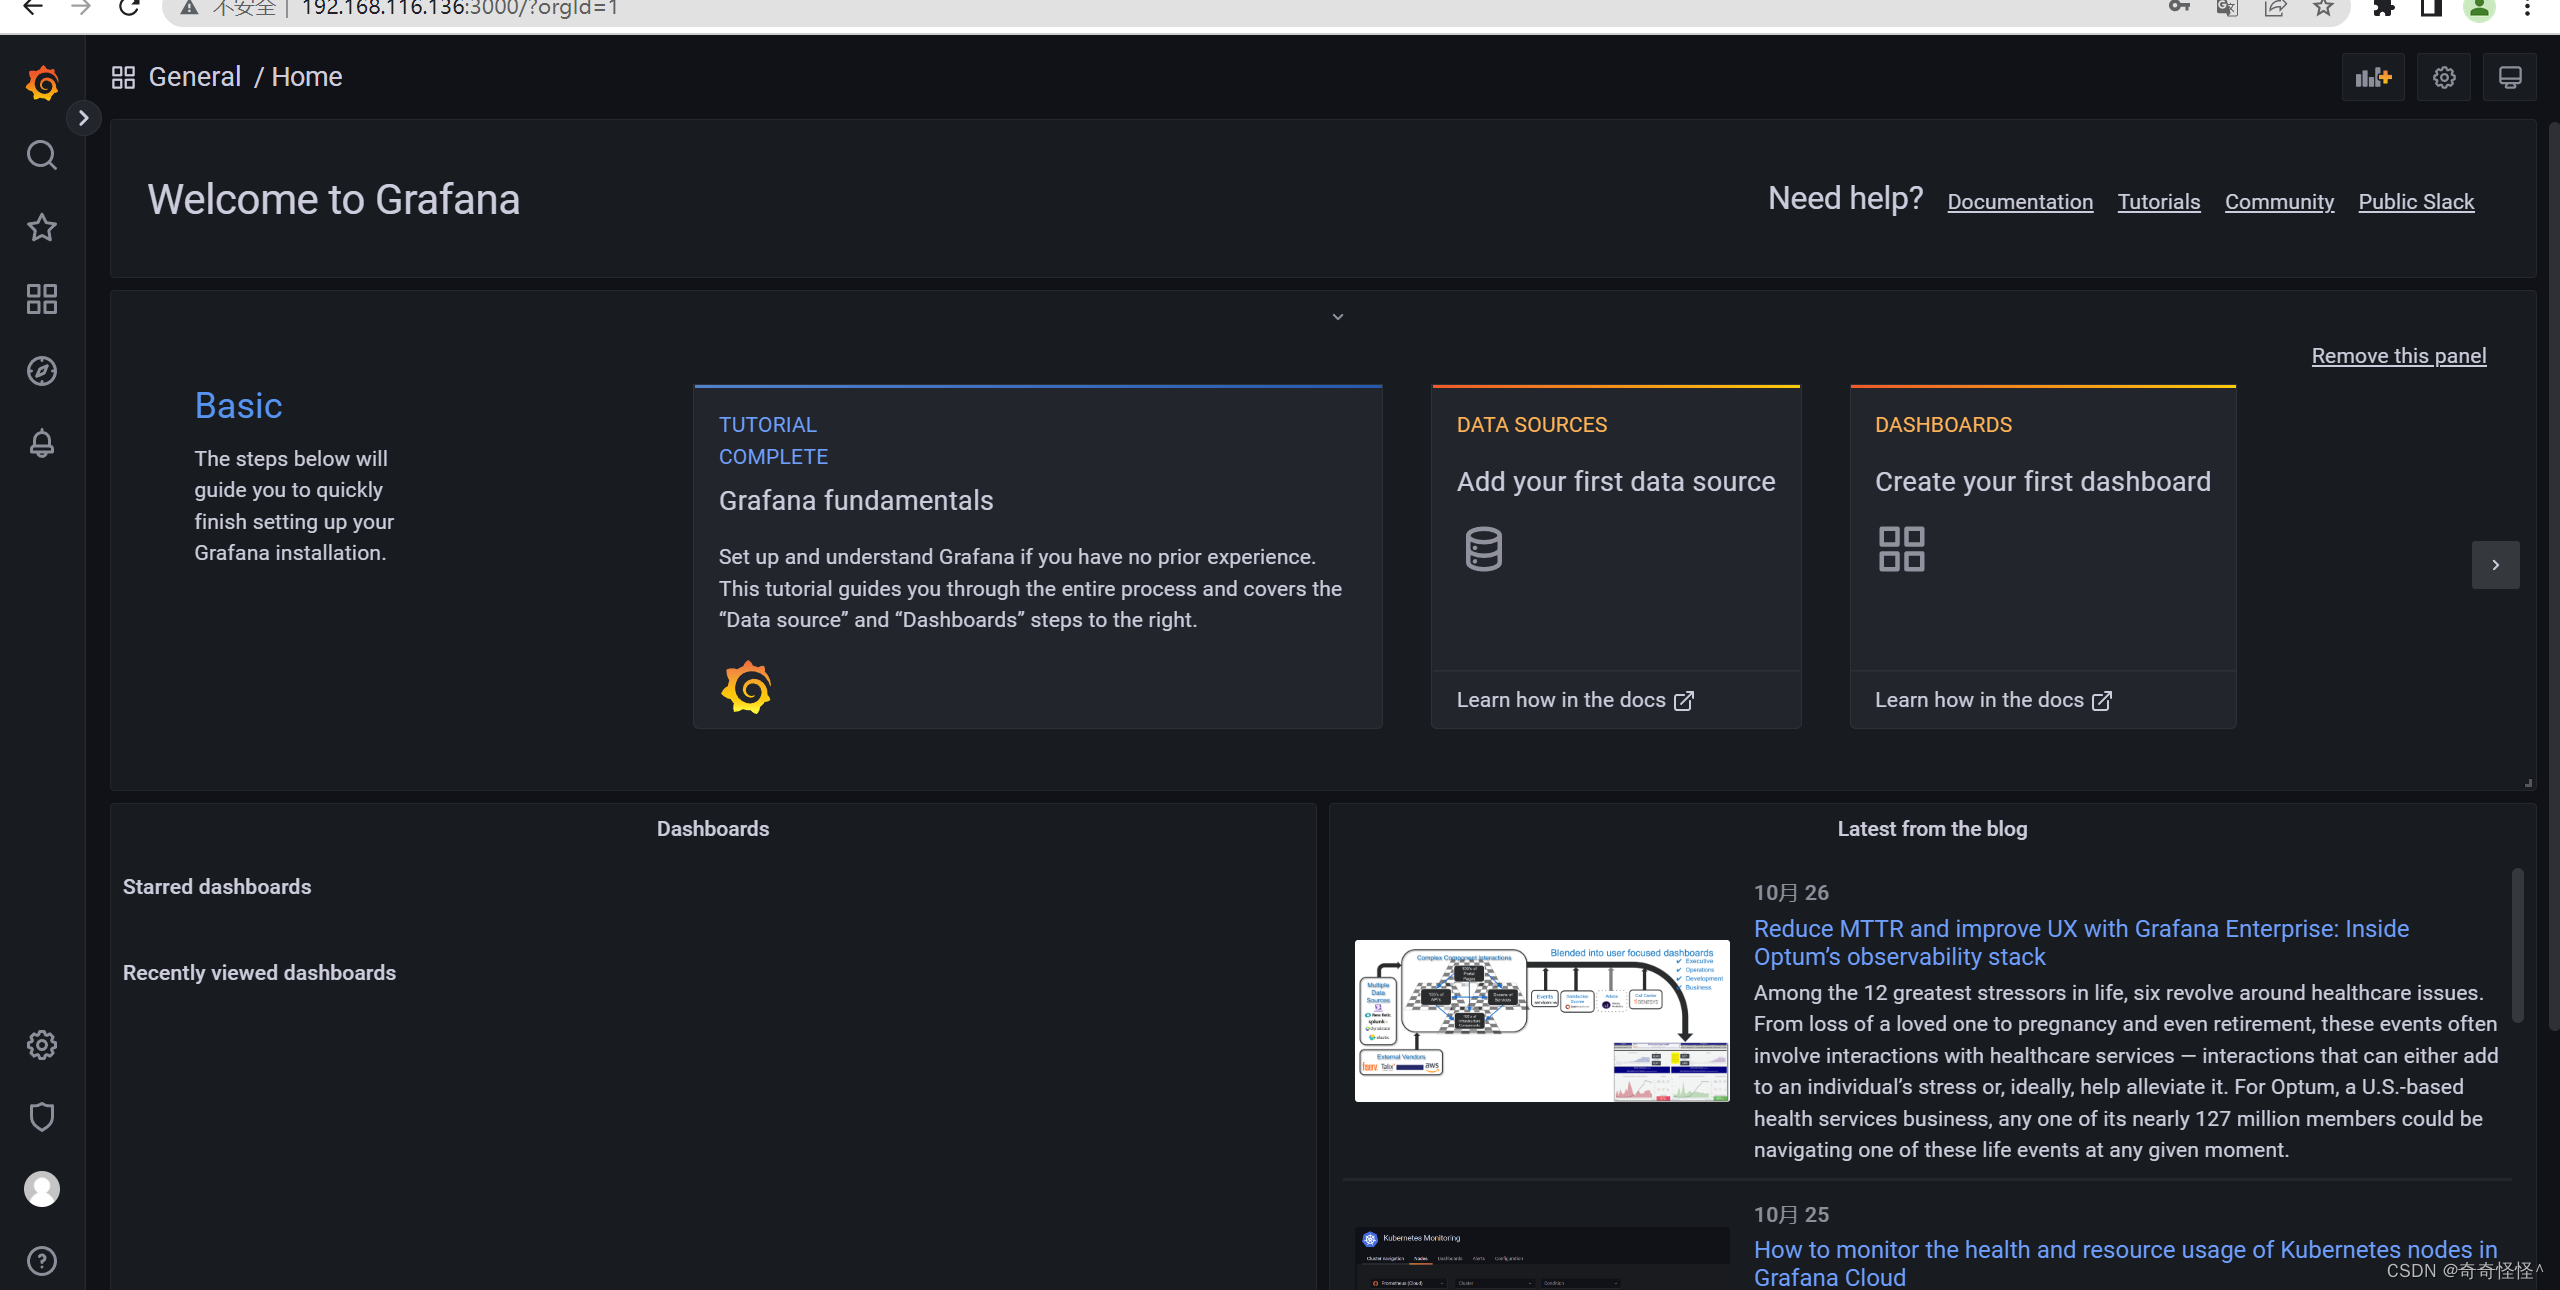Screen dimensions: 2560x1290
Task: Click Remove this panel link
Action: [x=2398, y=356]
